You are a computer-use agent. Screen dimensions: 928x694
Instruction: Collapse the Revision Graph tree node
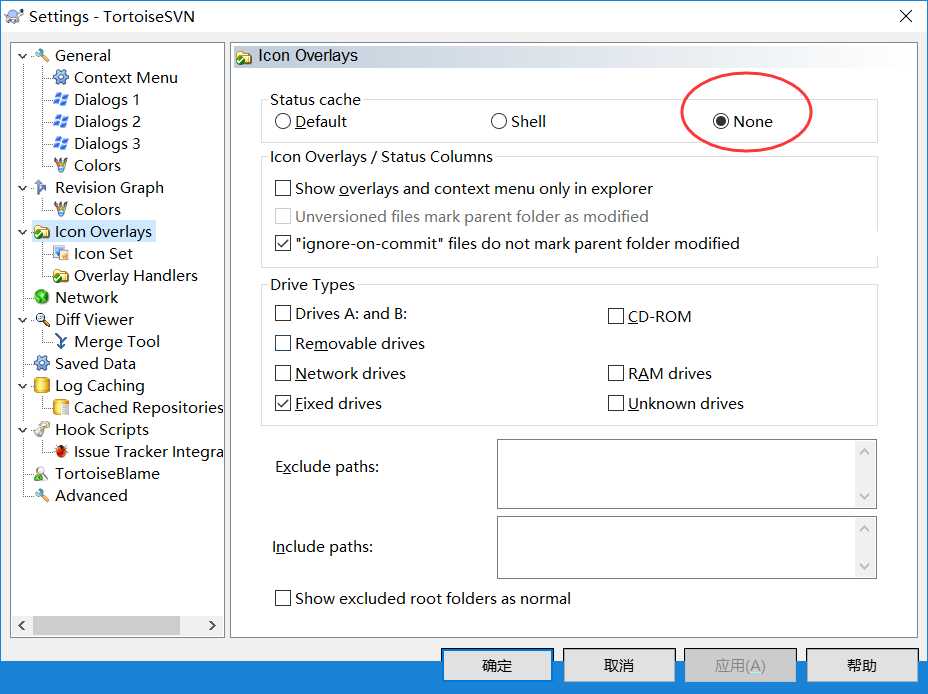(22, 188)
